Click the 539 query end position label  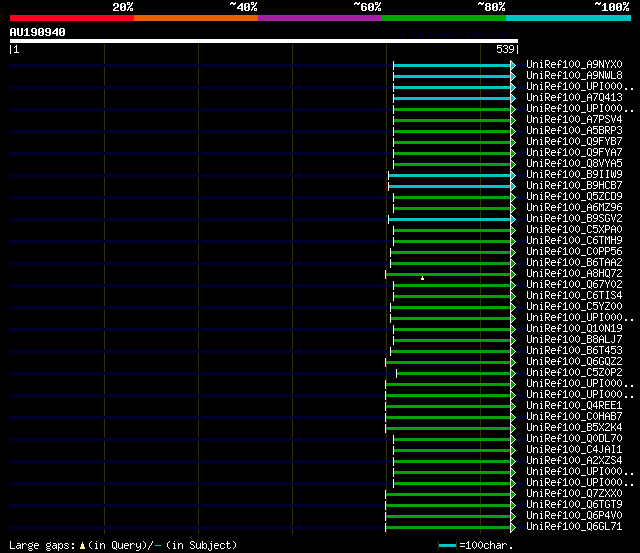[505, 49]
